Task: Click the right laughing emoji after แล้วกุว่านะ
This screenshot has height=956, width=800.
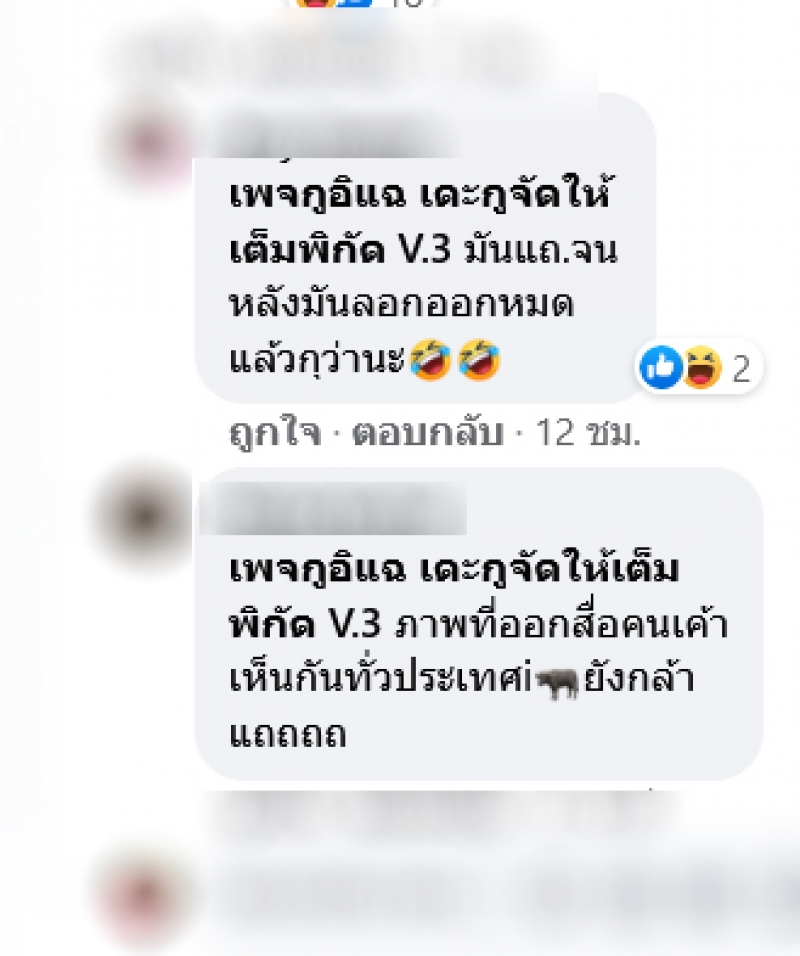Action: point(479,360)
